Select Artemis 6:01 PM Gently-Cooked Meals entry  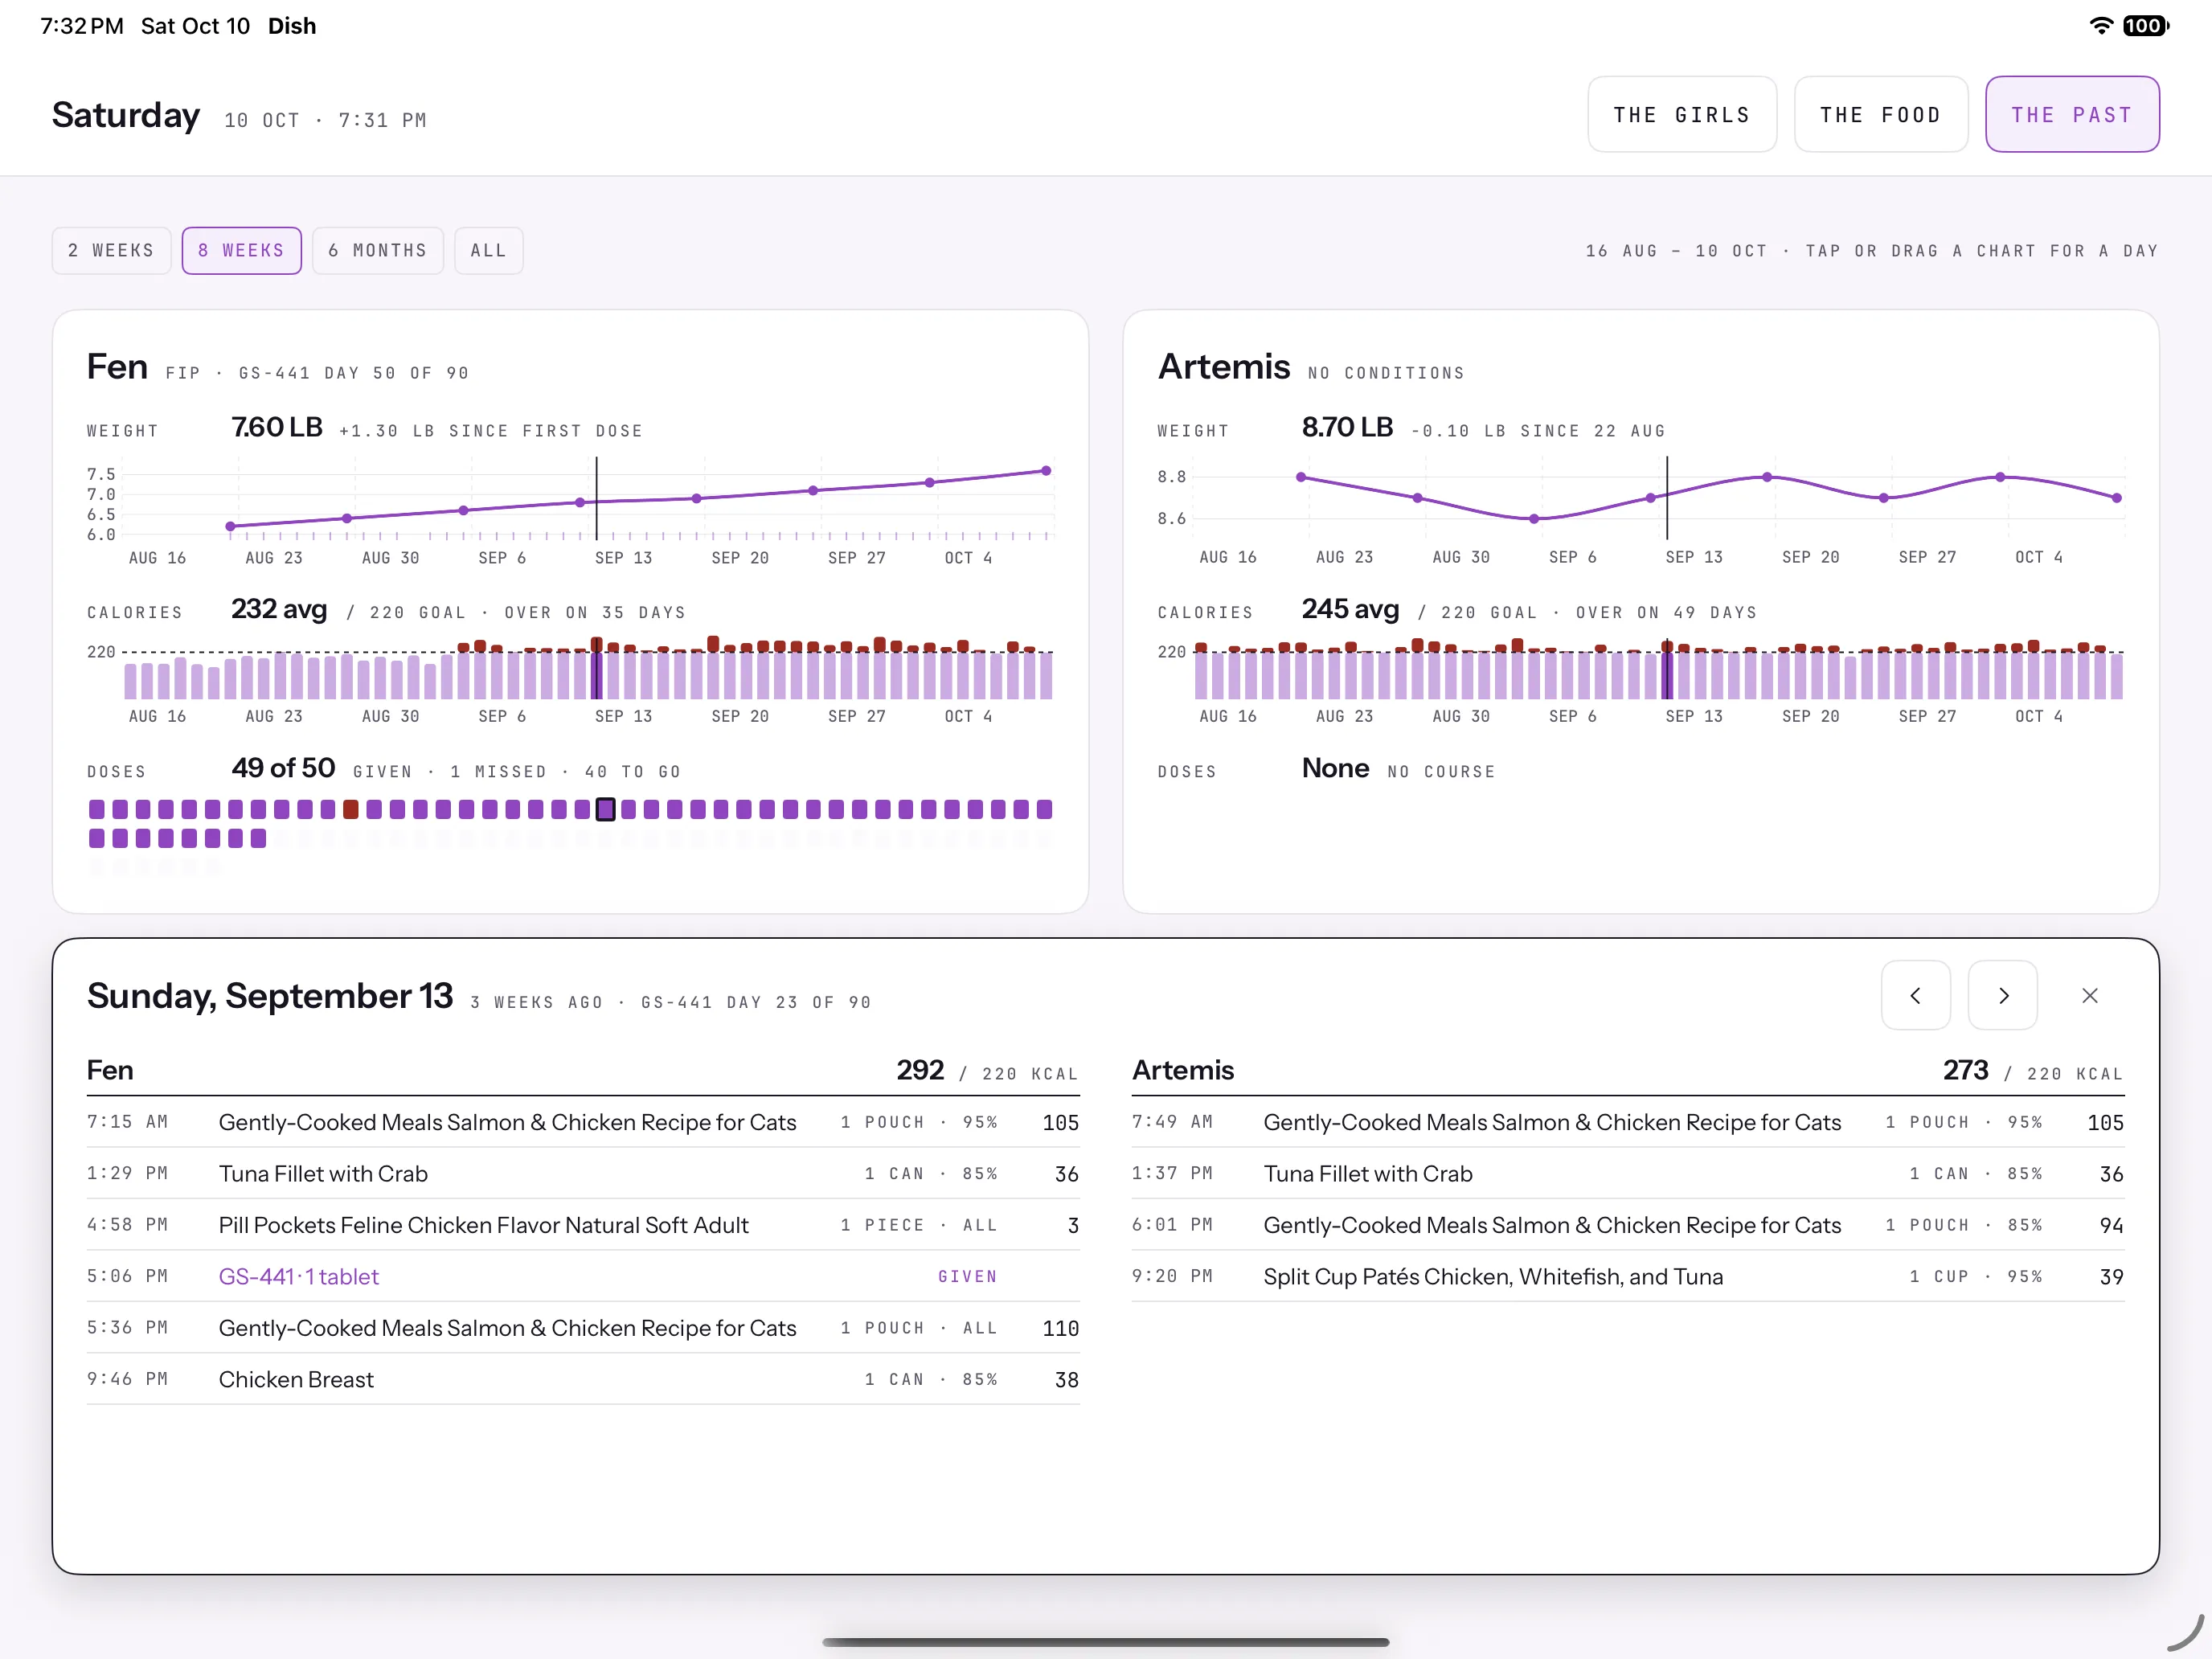tap(1628, 1225)
